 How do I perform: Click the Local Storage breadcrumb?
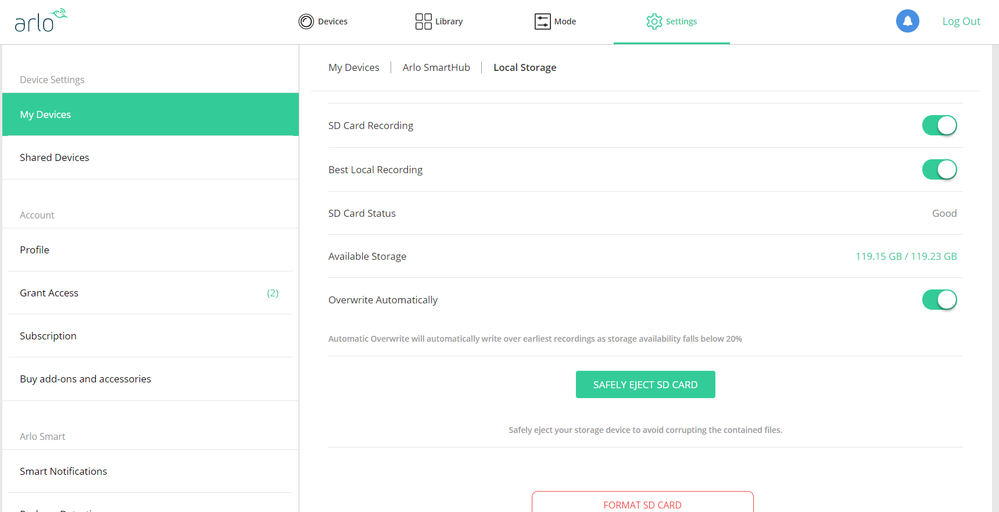(525, 68)
